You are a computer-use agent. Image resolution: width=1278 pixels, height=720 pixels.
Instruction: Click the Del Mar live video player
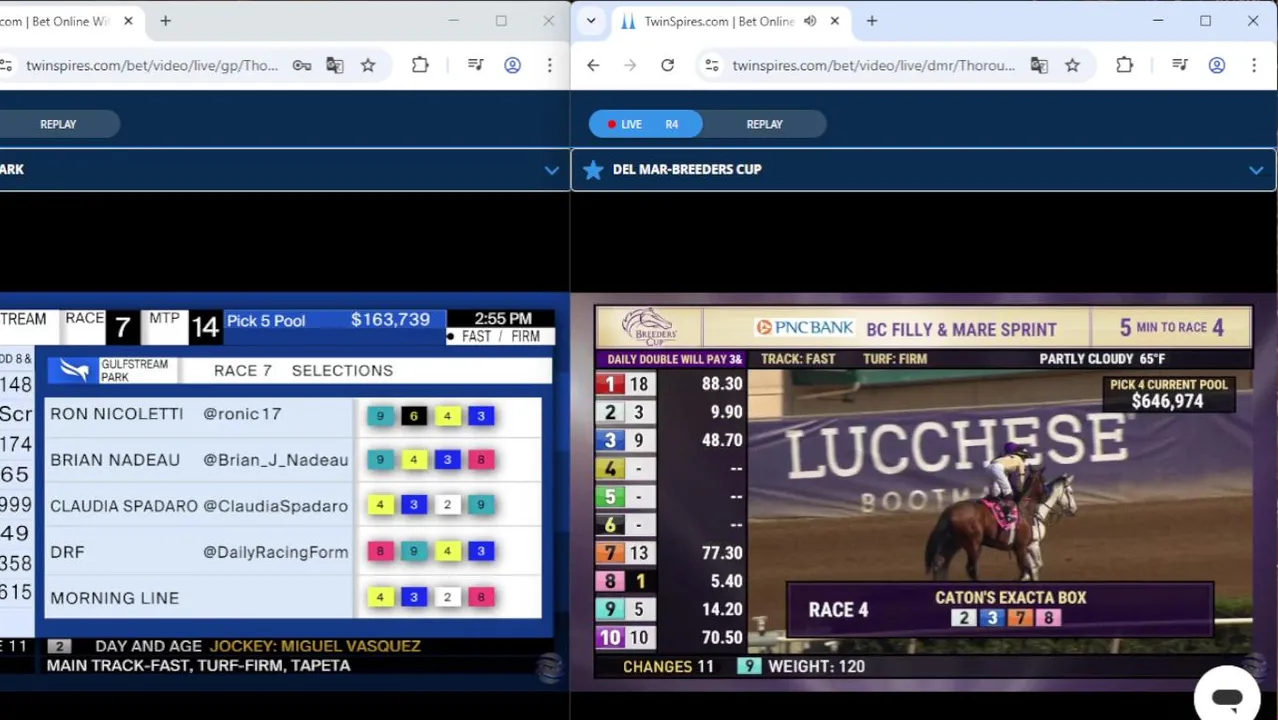click(923, 491)
